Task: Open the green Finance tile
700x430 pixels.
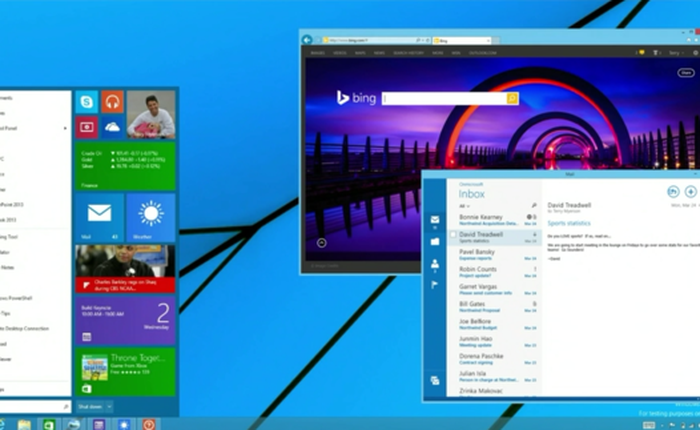Action: tap(125, 166)
